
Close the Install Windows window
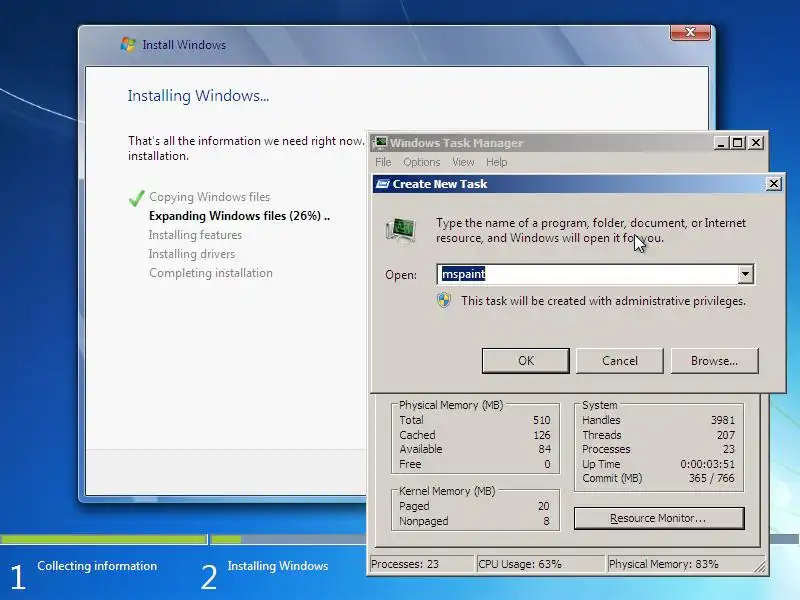tap(690, 32)
